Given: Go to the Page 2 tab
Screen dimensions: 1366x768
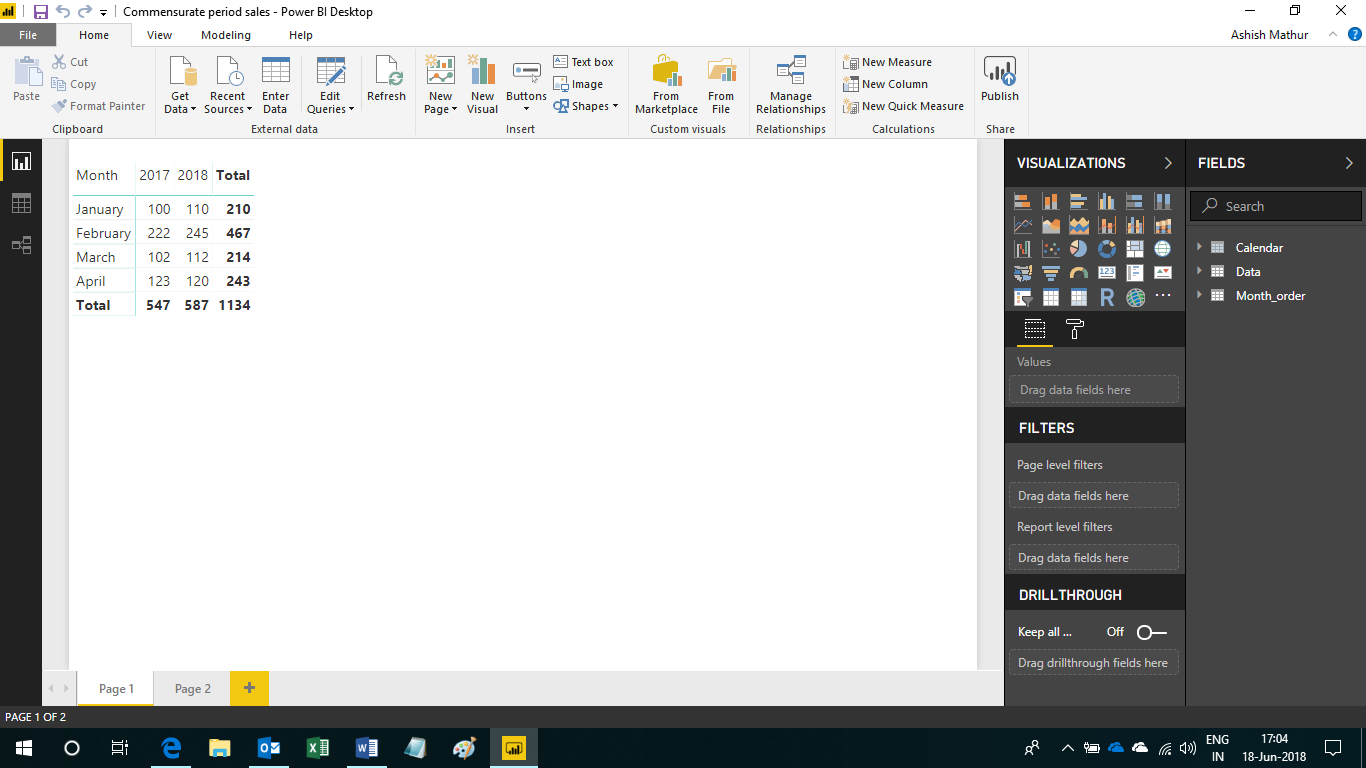Looking at the screenshot, I should [193, 688].
